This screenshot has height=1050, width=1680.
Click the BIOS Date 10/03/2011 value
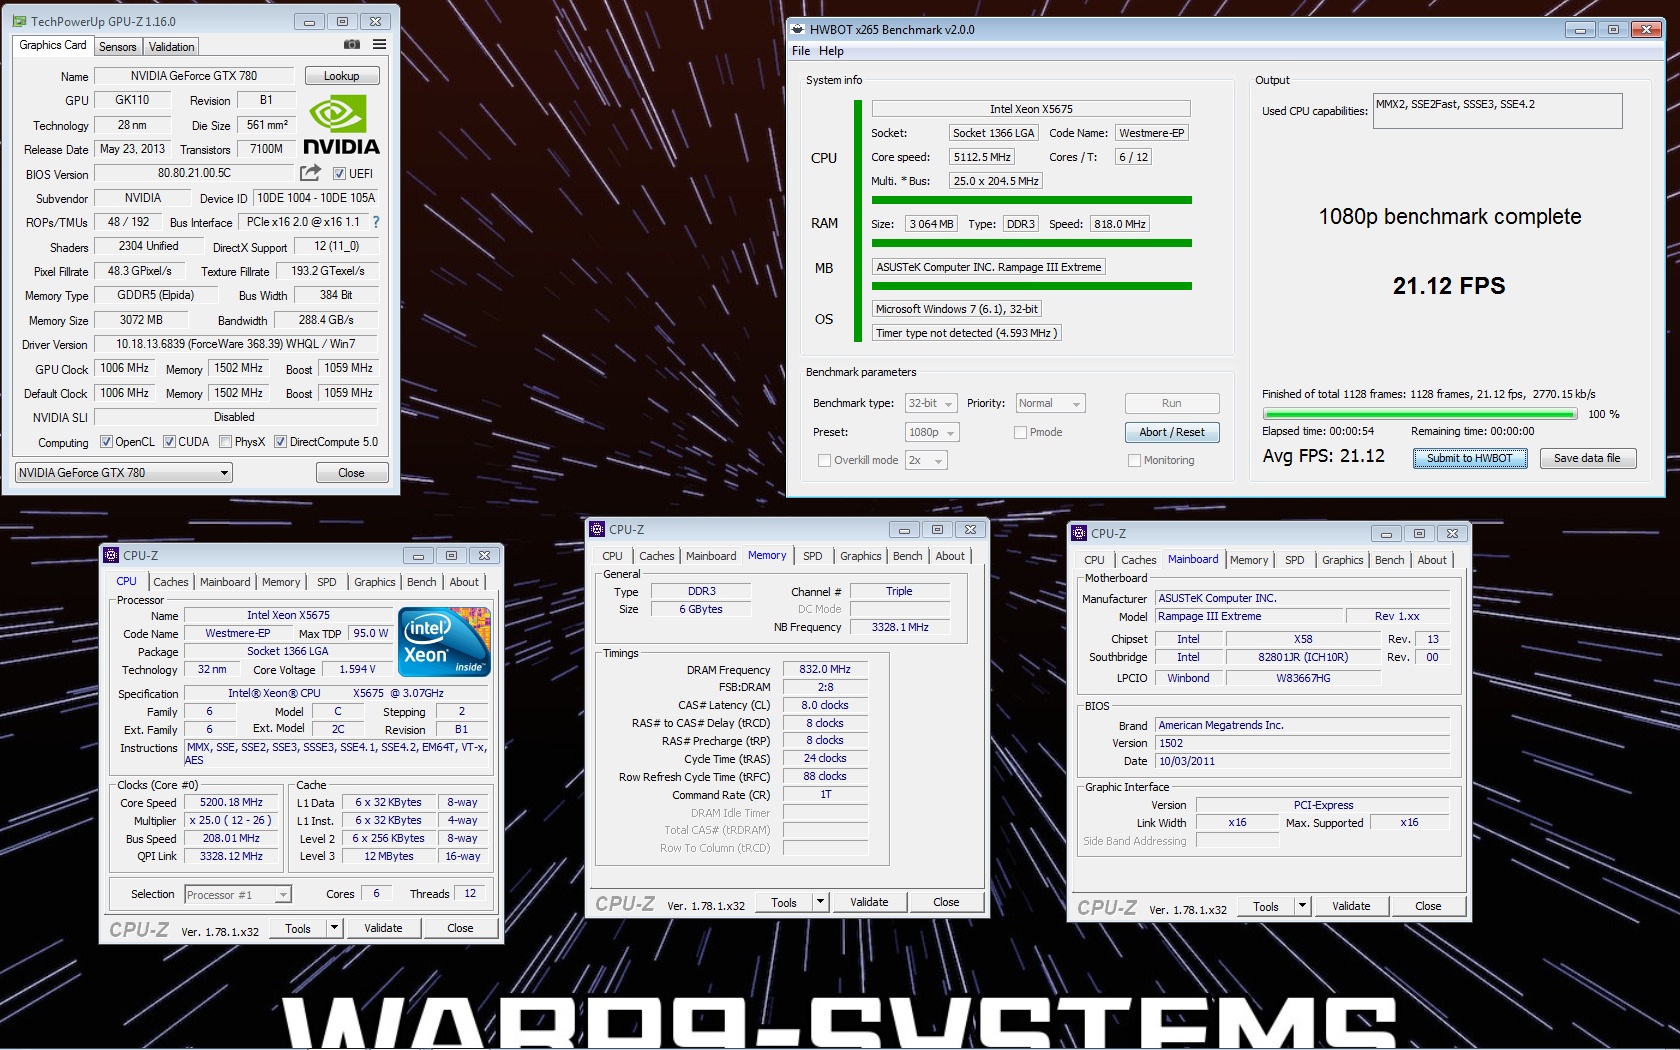tap(1303, 762)
